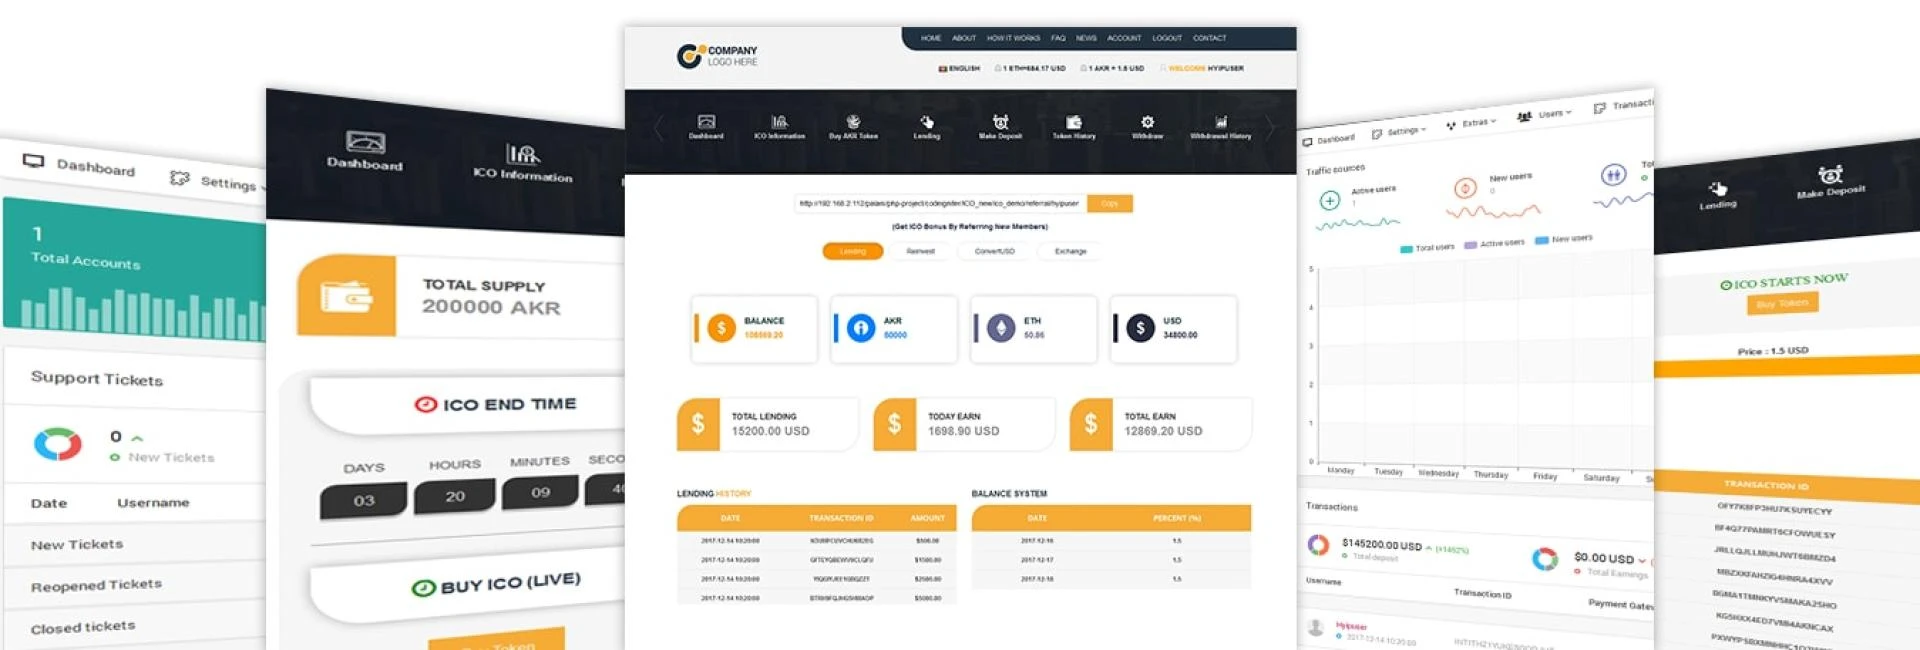Click the ICO Information icon in center panel
This screenshot has width=1920, height=650.
pyautogui.click(x=779, y=122)
